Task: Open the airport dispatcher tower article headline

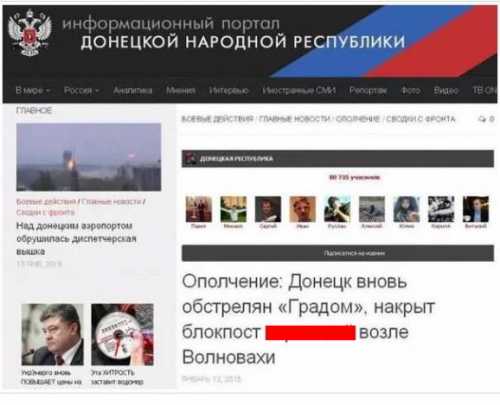Action: [x=76, y=238]
